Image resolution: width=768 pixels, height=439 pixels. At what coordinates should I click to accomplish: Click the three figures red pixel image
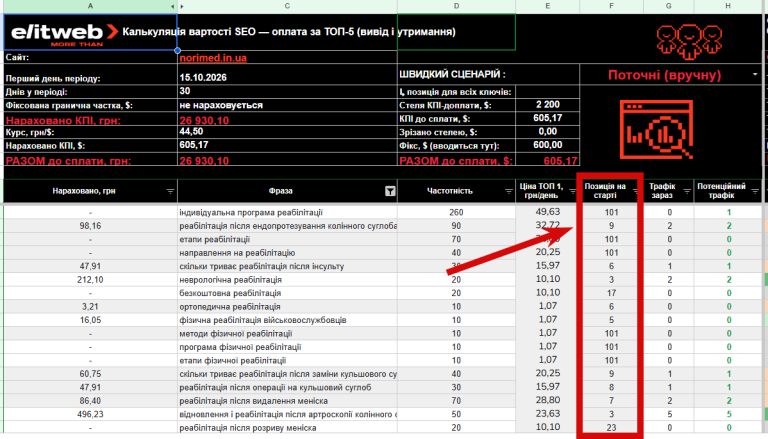click(690, 41)
